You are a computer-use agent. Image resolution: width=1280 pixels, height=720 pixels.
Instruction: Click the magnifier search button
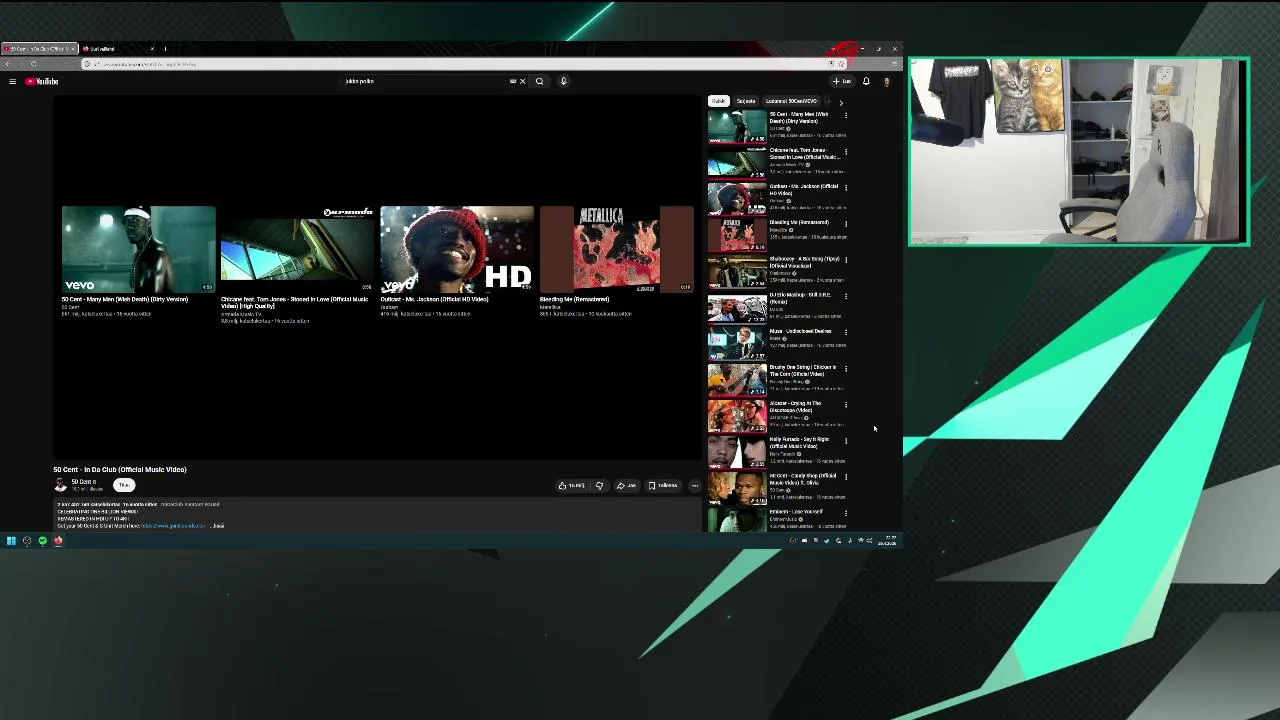pos(540,82)
